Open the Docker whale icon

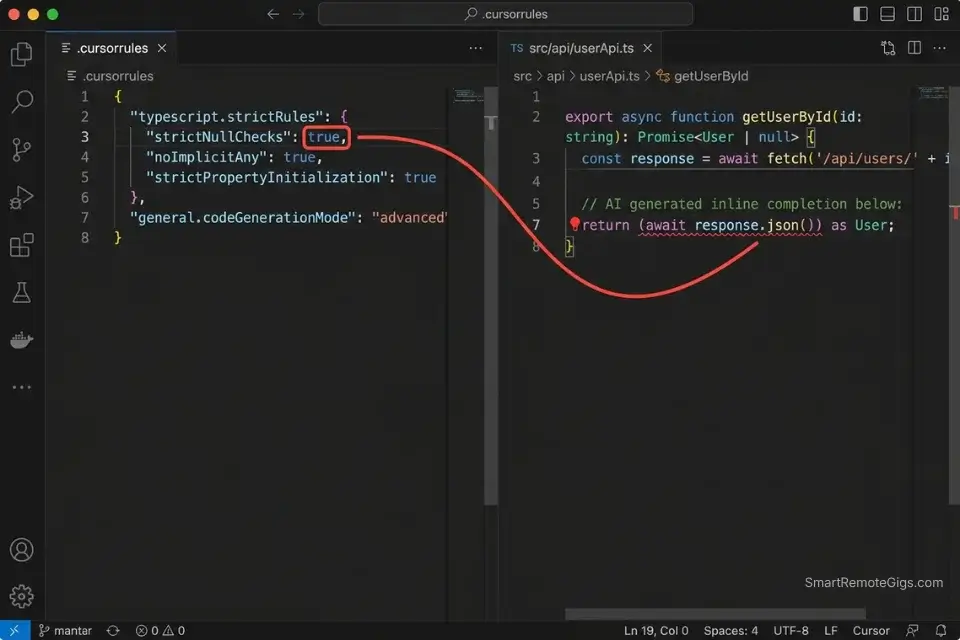(x=22, y=339)
